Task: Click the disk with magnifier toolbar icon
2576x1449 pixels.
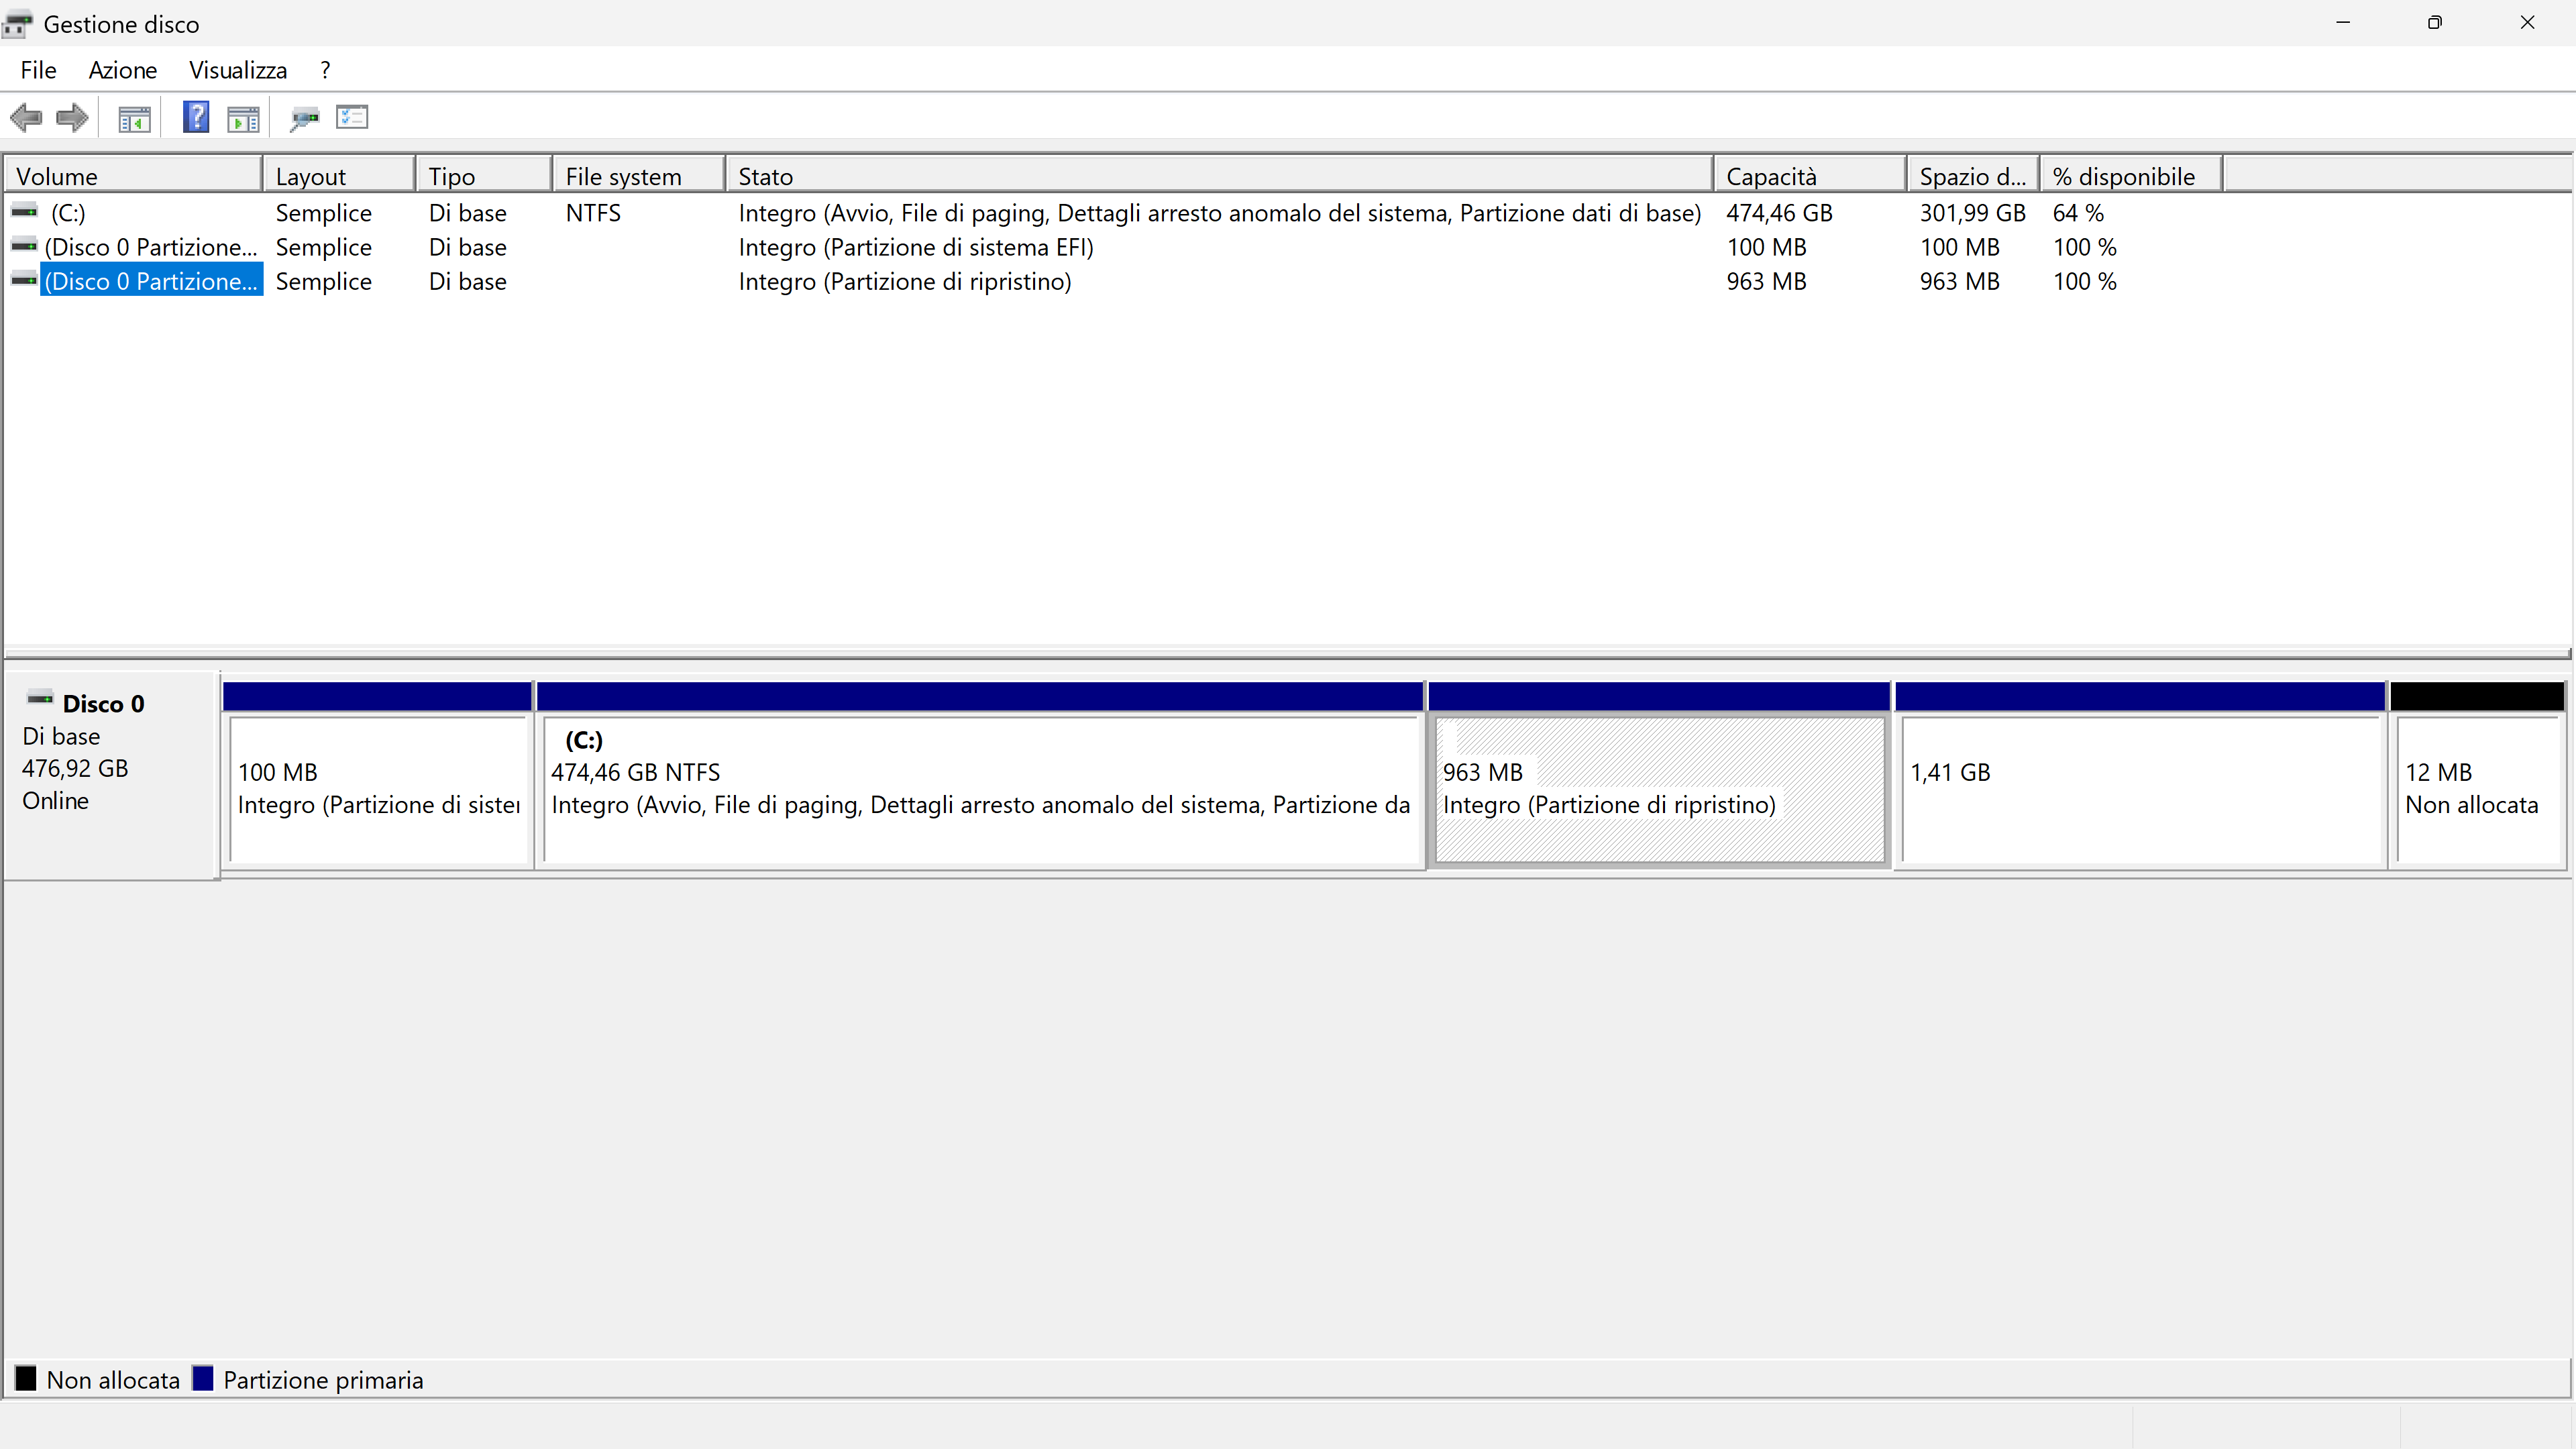Action: (304, 119)
